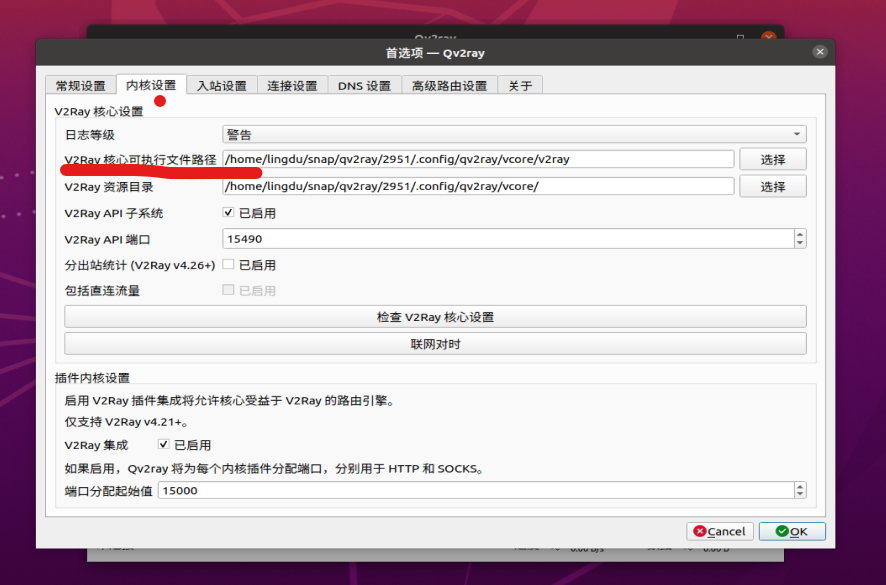Click the 检查 V2Ray 核心设置 button
The height and width of the screenshot is (585, 886).
[435, 317]
